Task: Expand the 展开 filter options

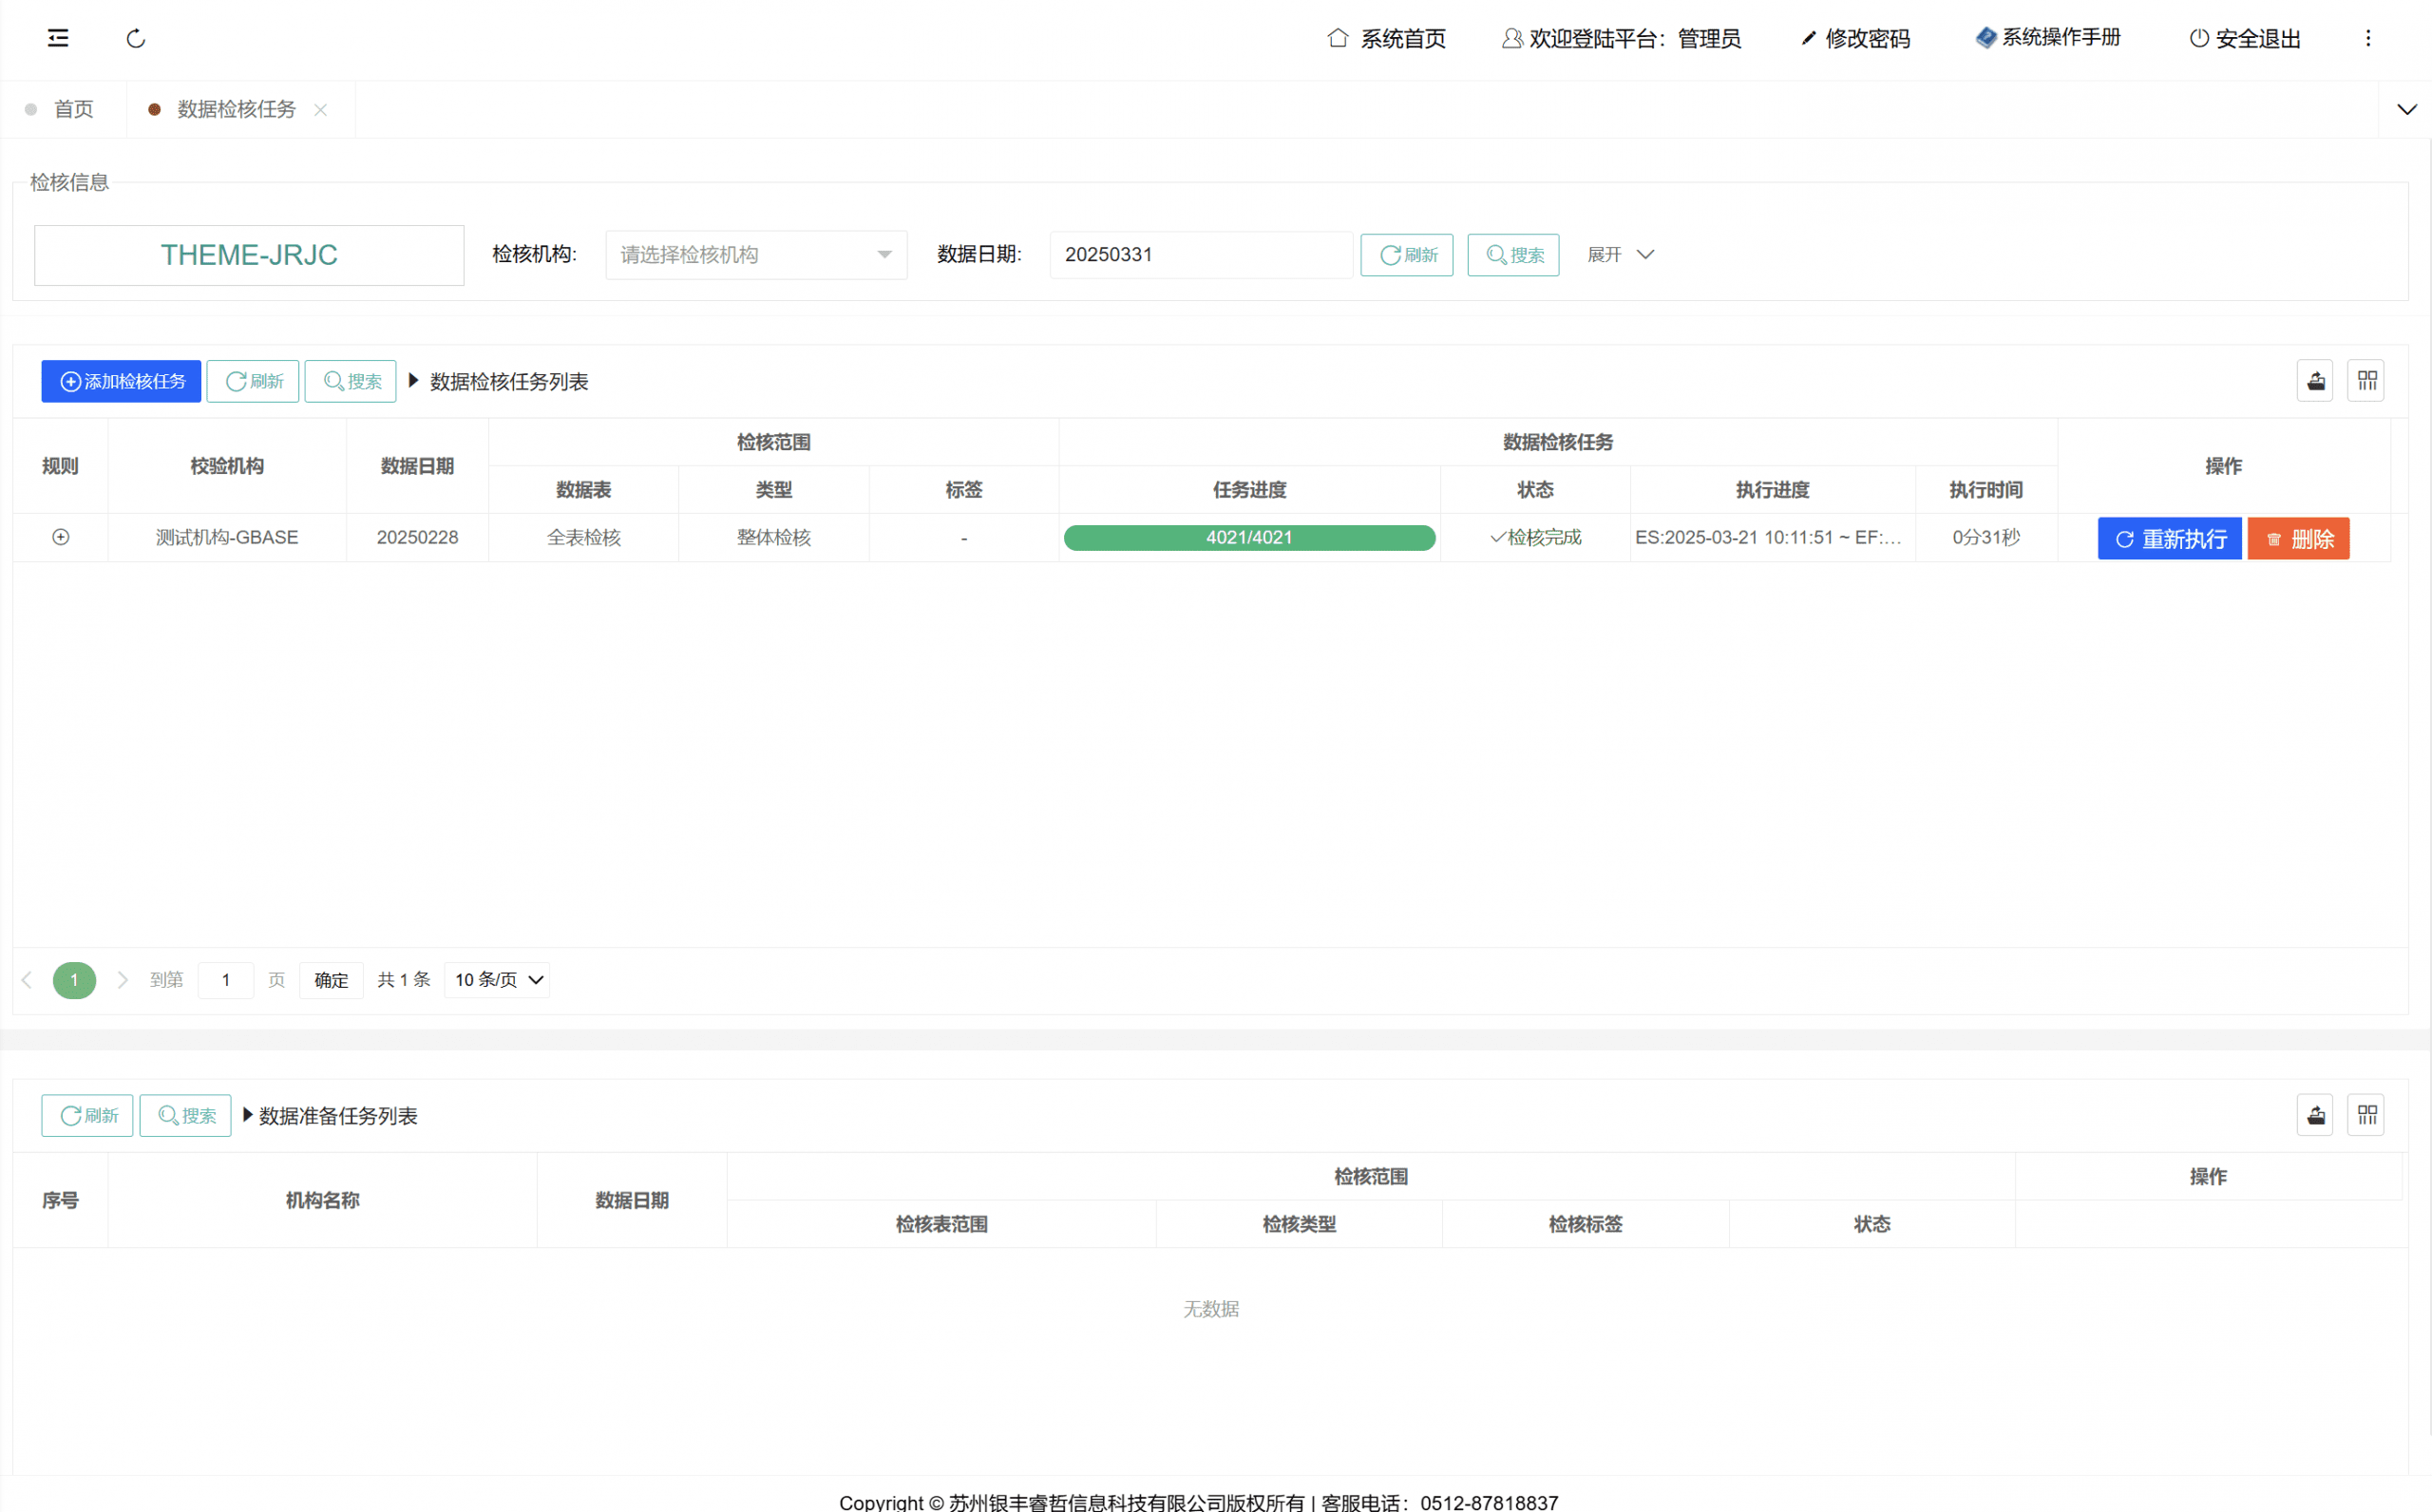Action: (1620, 255)
